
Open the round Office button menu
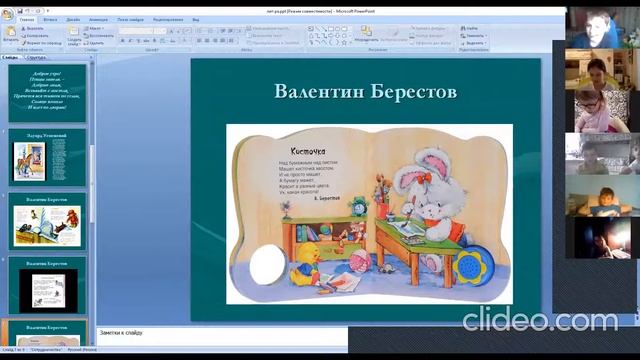click(7, 13)
